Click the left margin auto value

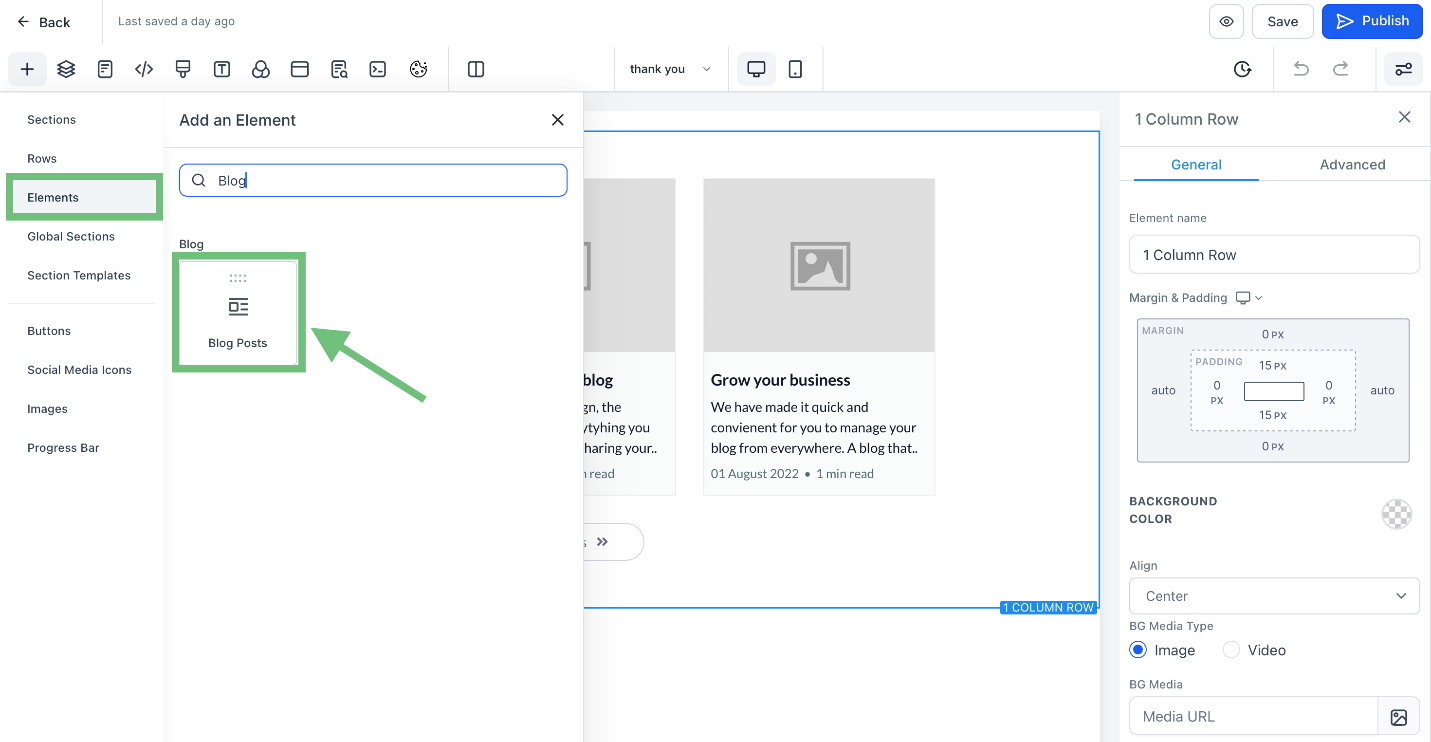coord(1163,391)
